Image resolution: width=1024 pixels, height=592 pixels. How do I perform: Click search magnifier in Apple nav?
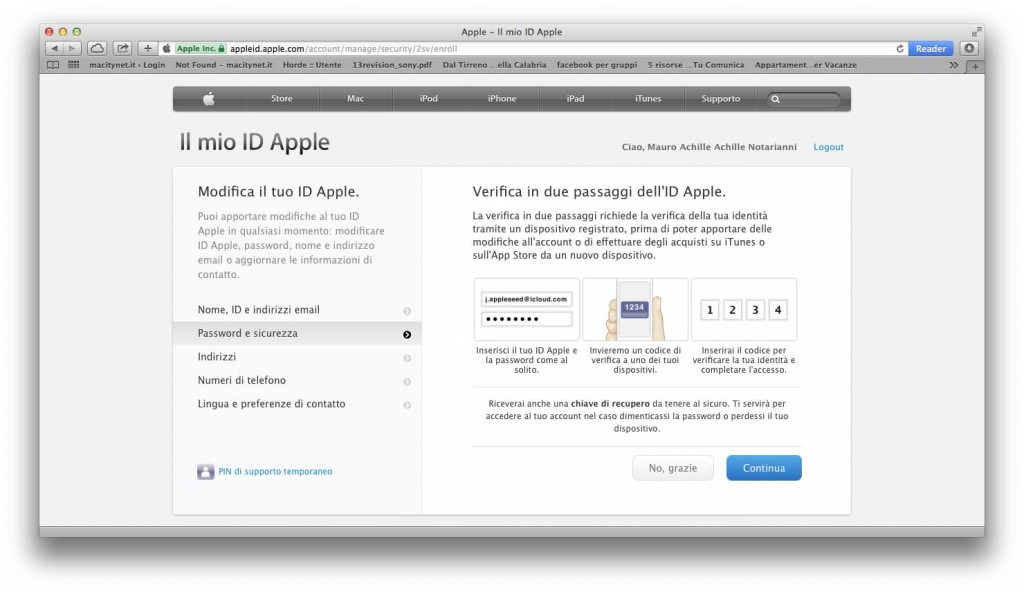coord(775,99)
